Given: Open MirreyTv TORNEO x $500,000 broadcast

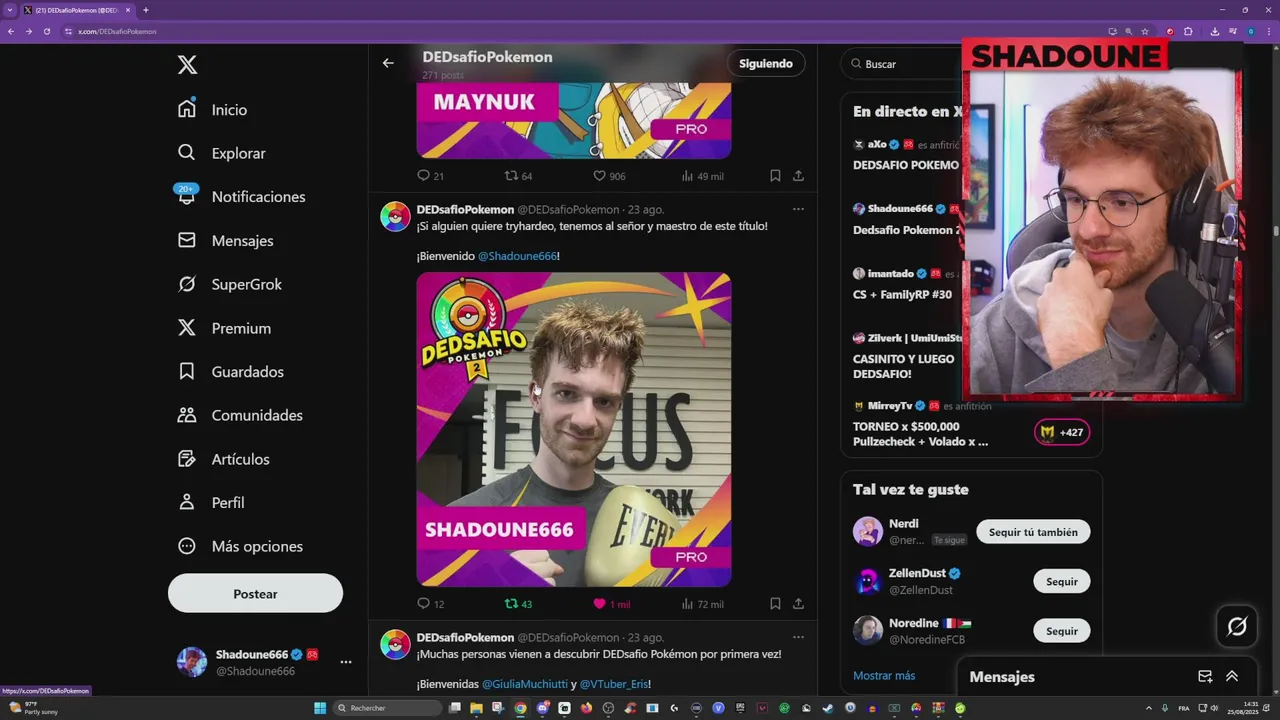Looking at the screenshot, I should pos(920,423).
